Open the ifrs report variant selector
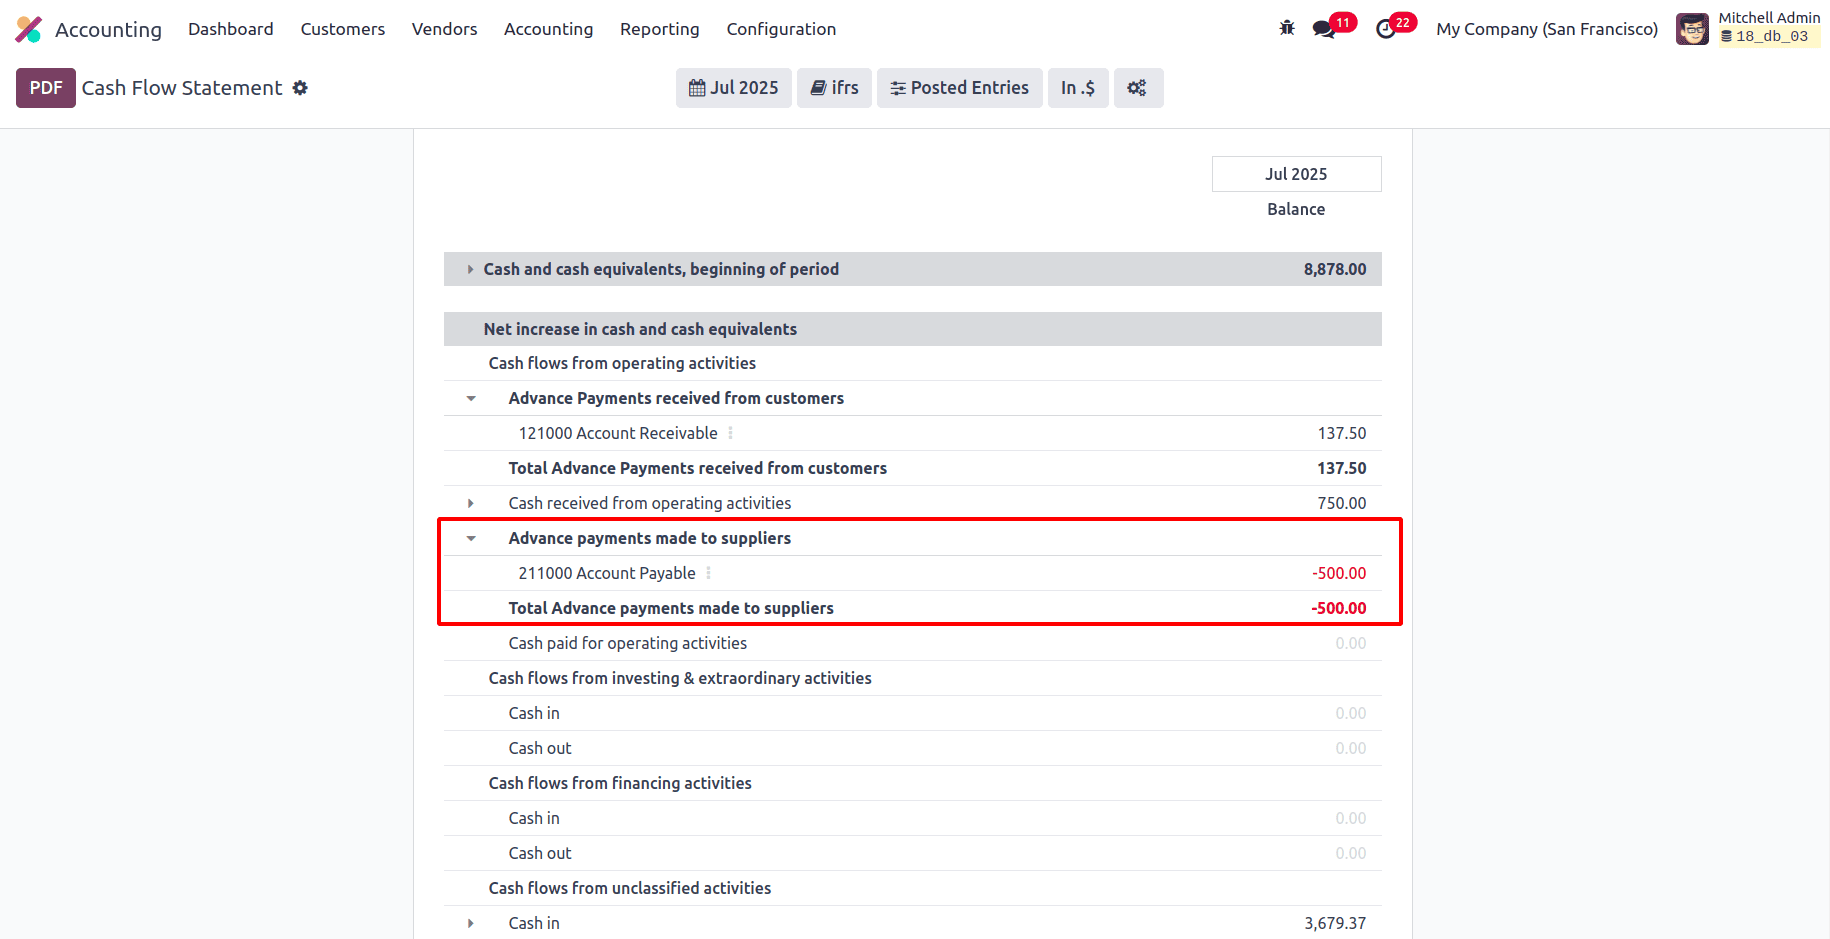The width and height of the screenshot is (1830, 939). pyautogui.click(x=834, y=88)
